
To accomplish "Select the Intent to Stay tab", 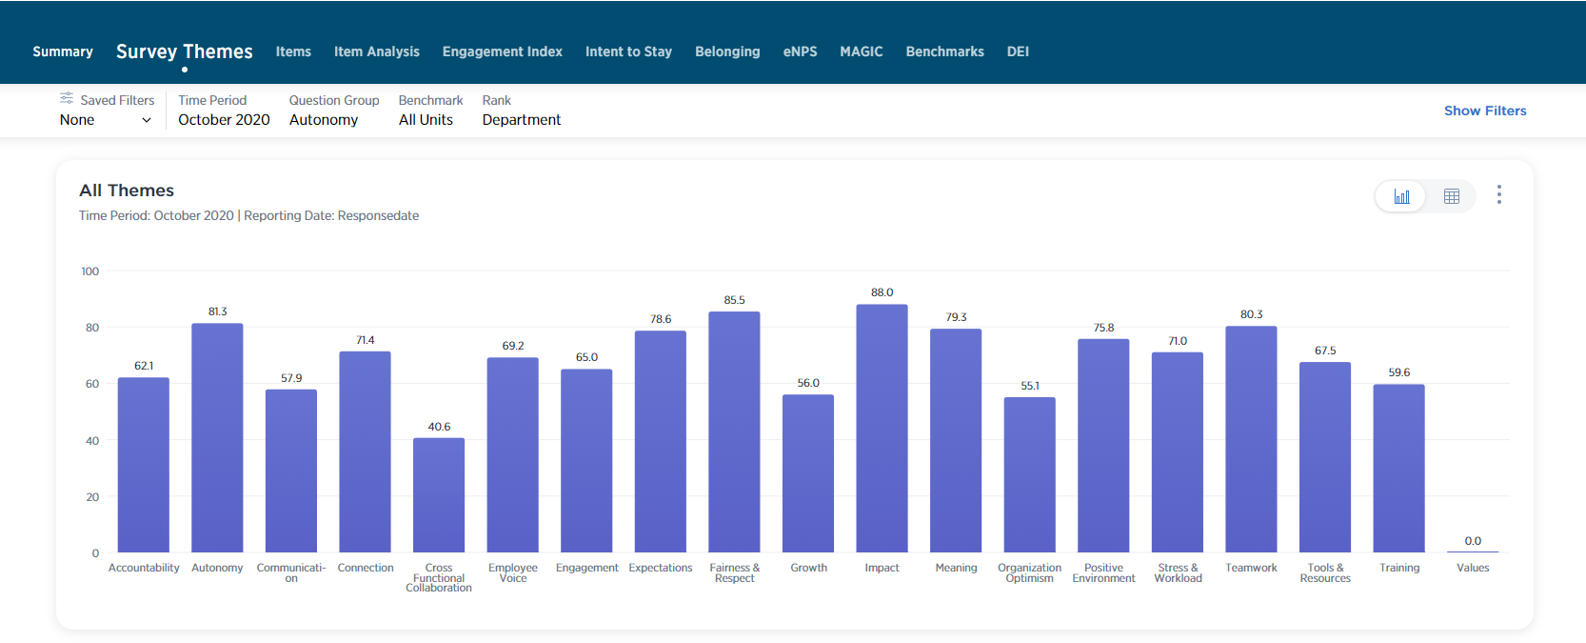I will point(628,52).
